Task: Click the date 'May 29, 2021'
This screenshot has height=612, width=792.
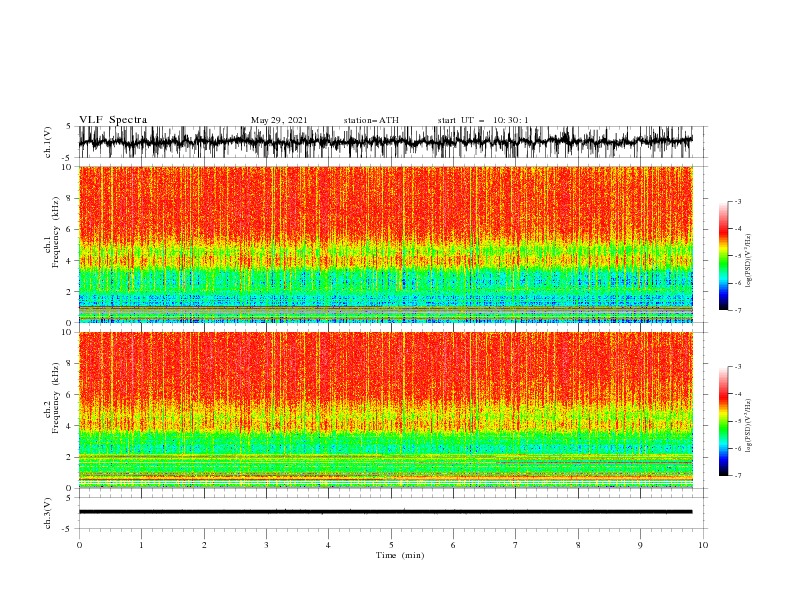Action: (279, 120)
